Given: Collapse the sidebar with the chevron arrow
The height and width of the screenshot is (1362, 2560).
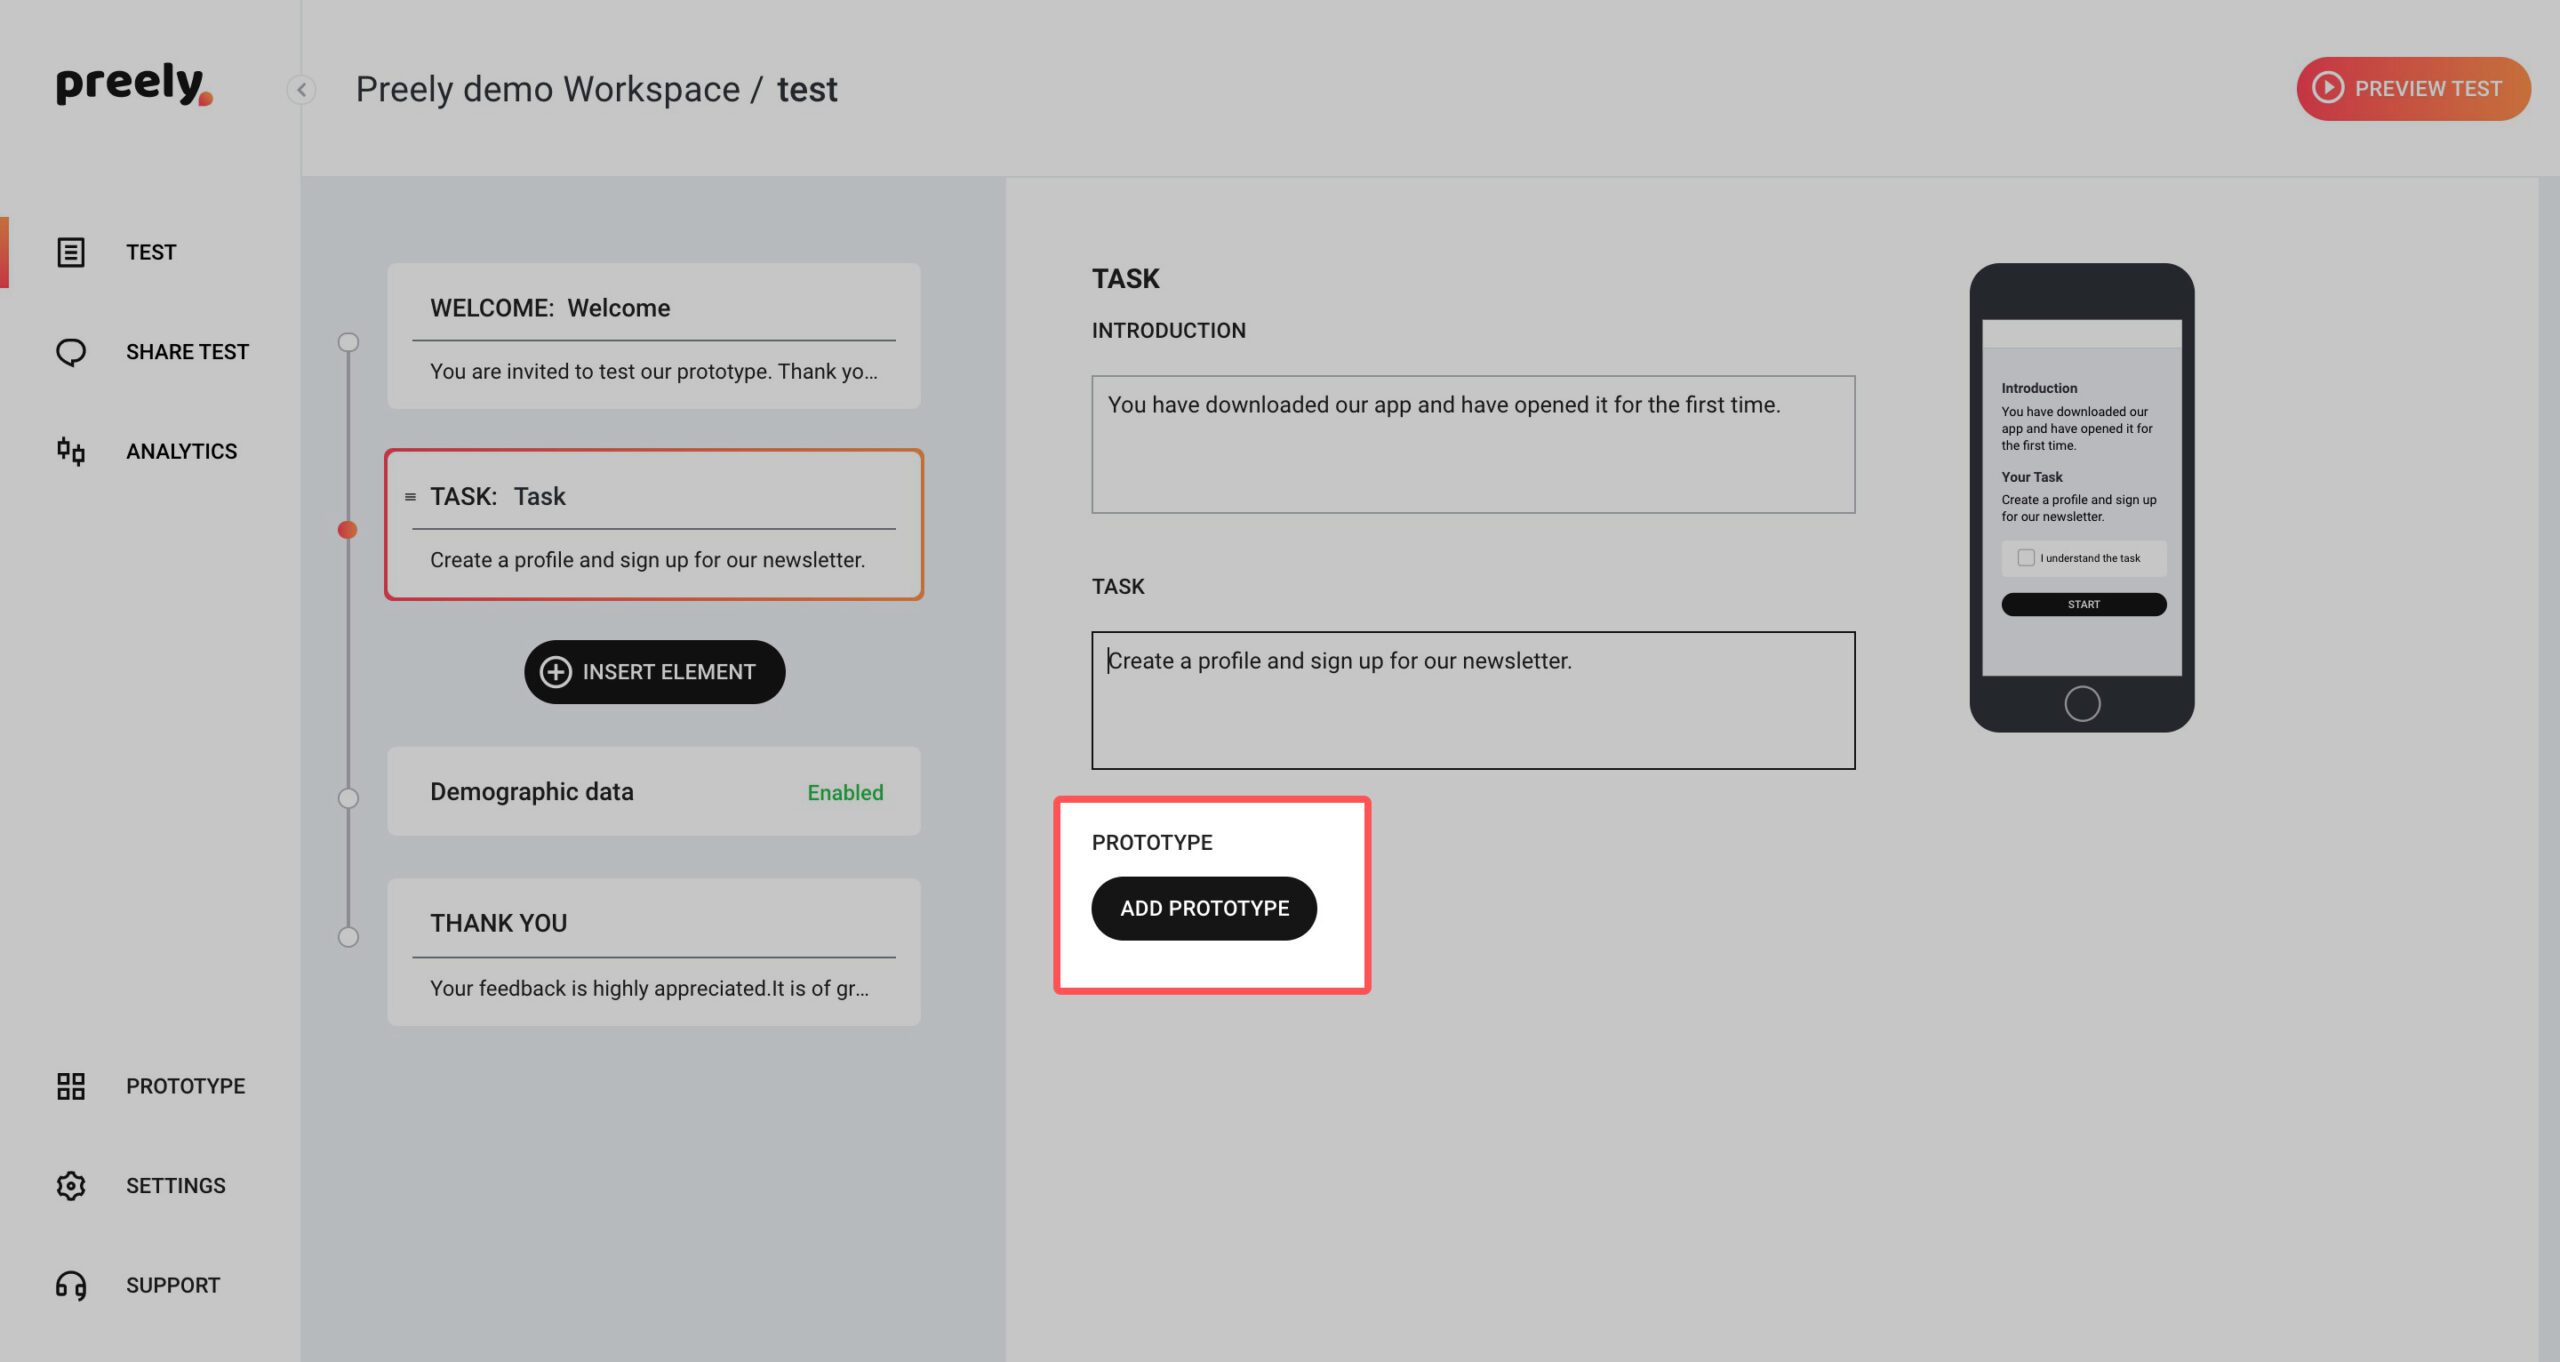Looking at the screenshot, I should [x=301, y=90].
